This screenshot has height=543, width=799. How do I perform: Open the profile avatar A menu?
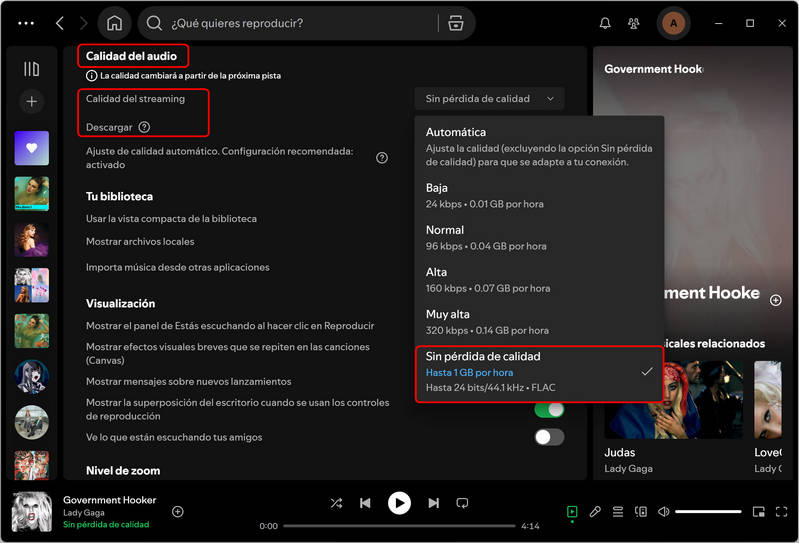(x=674, y=23)
